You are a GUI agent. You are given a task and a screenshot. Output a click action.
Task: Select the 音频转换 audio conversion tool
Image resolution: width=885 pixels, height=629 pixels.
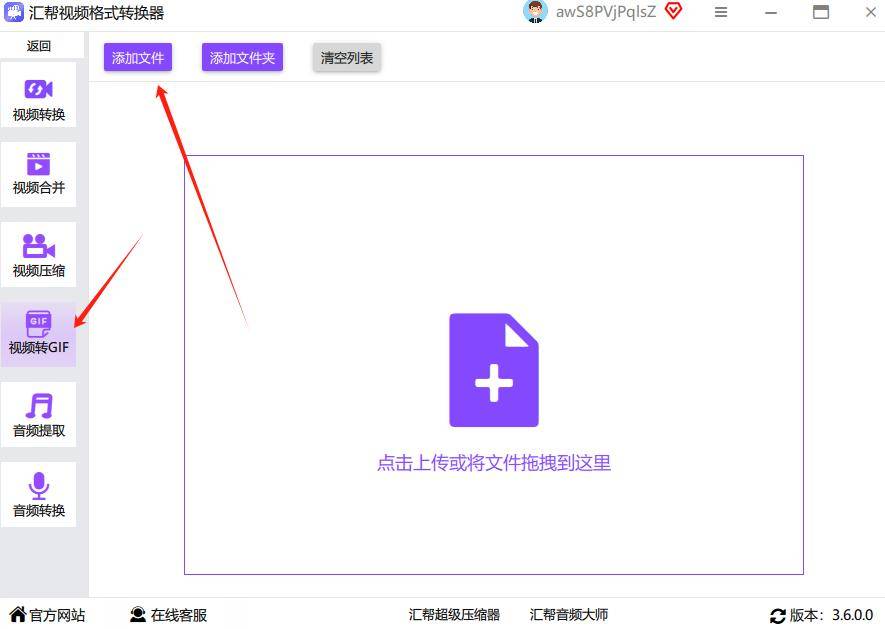tap(39, 496)
